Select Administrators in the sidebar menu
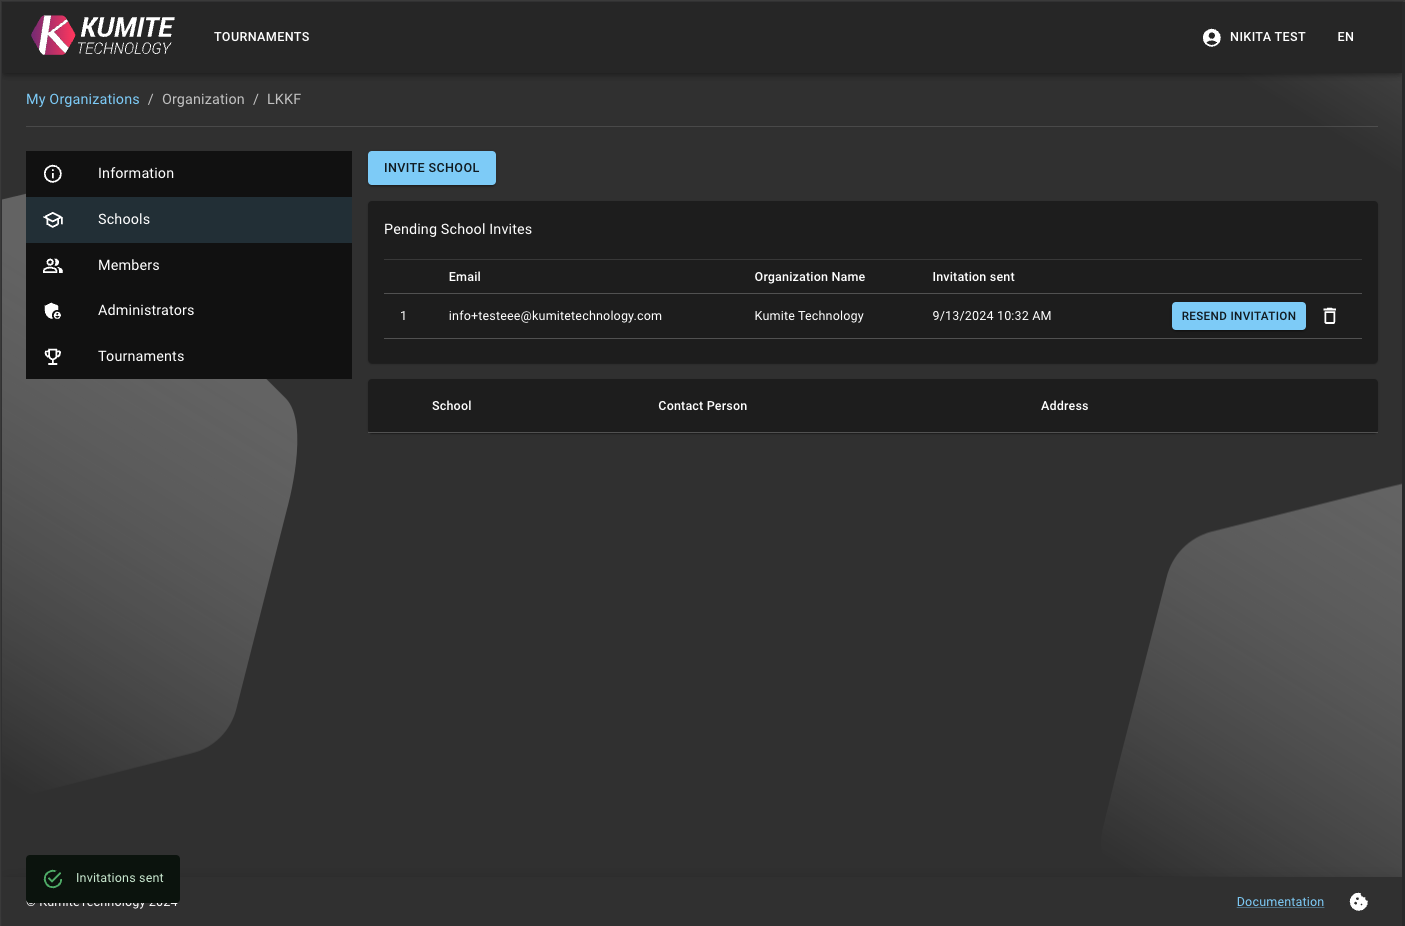Image resolution: width=1405 pixels, height=926 pixels. pyautogui.click(x=146, y=311)
